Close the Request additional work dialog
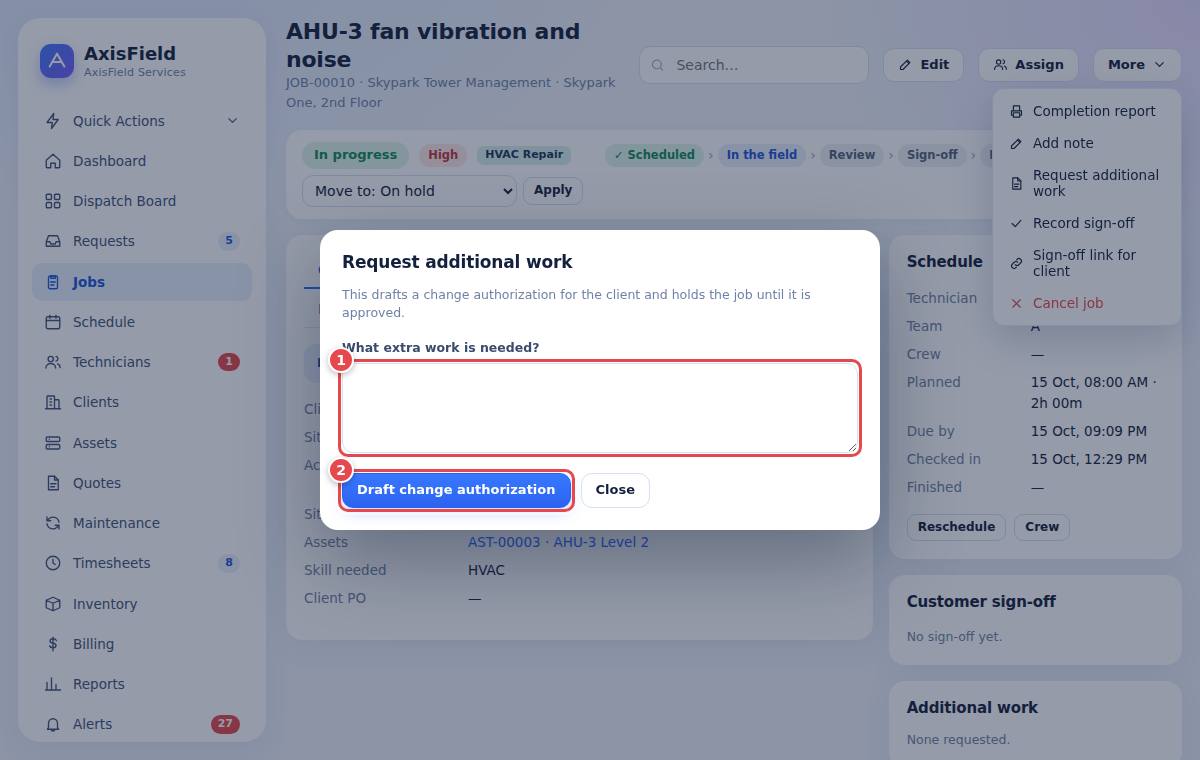 point(615,490)
